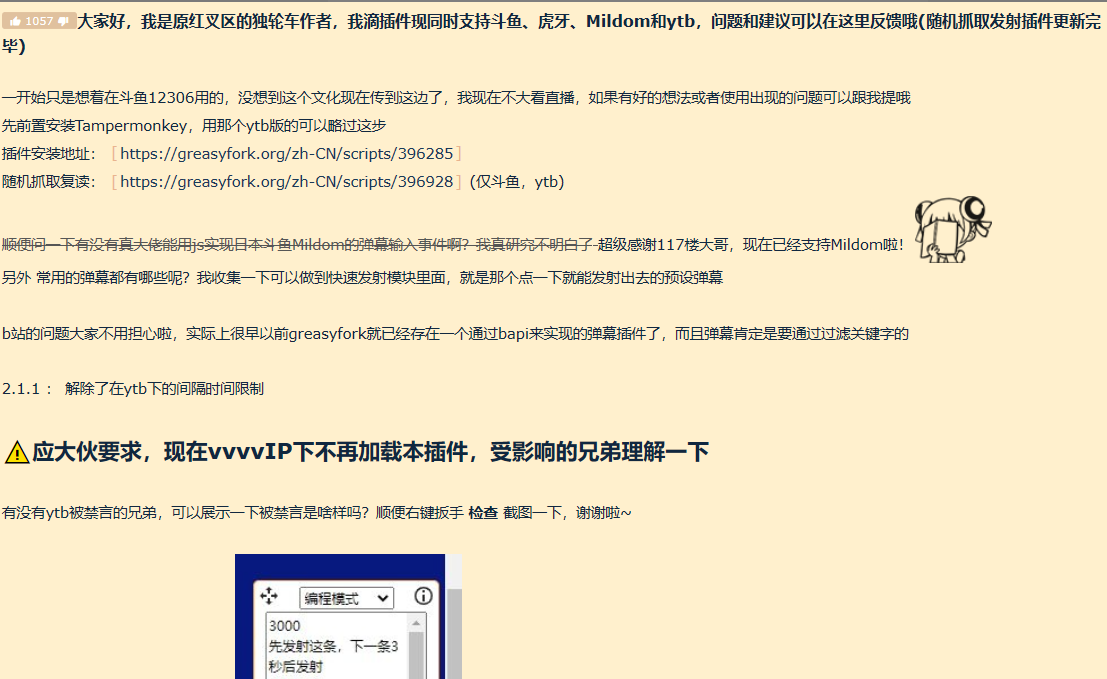Open the greasyfork scripts/396285 link
The width and height of the screenshot is (1107, 679).
pyautogui.click(x=287, y=153)
